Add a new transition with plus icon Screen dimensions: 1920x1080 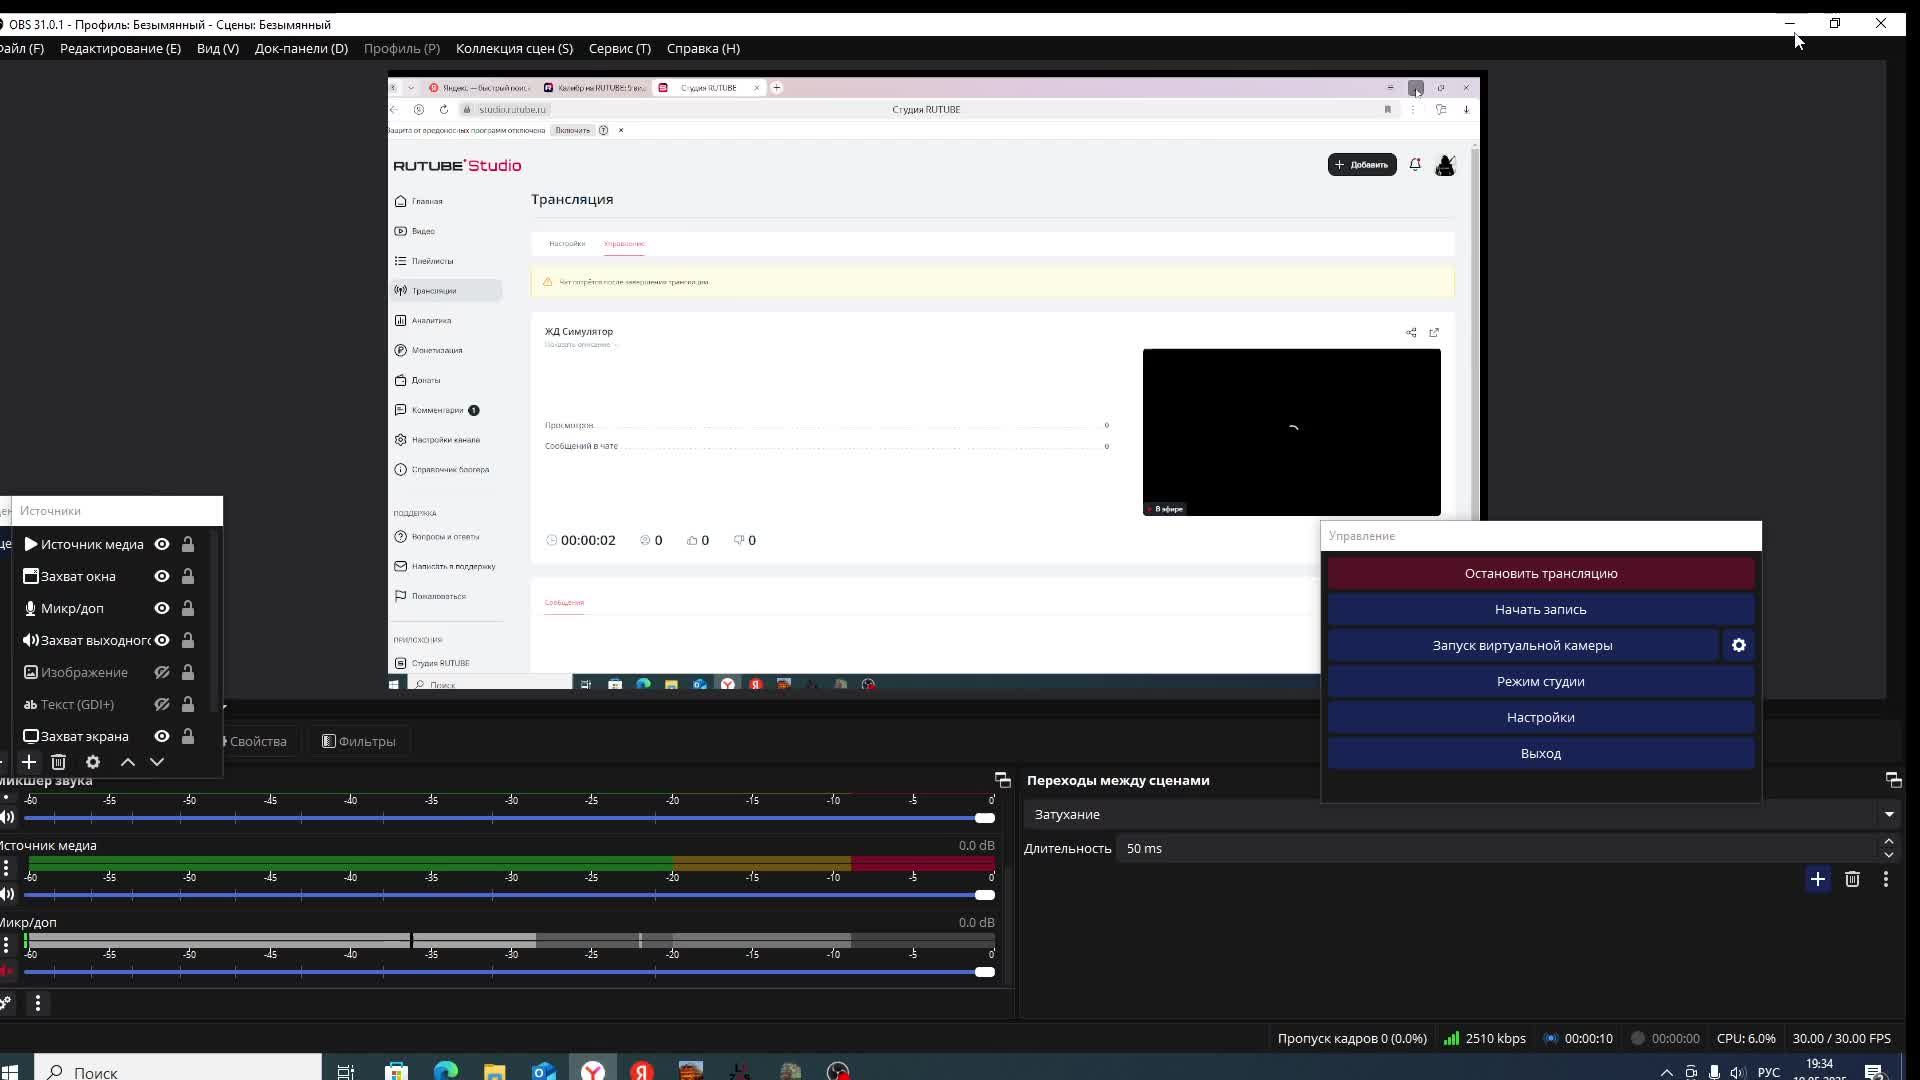[x=1818, y=879]
